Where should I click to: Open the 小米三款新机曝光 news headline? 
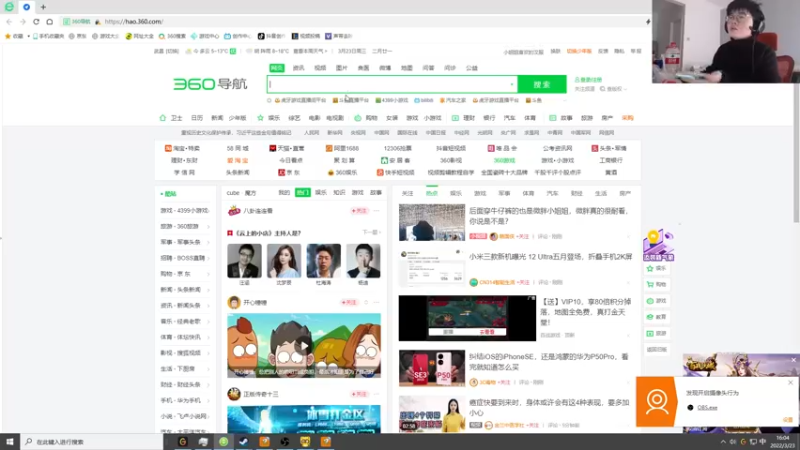tap(550, 257)
